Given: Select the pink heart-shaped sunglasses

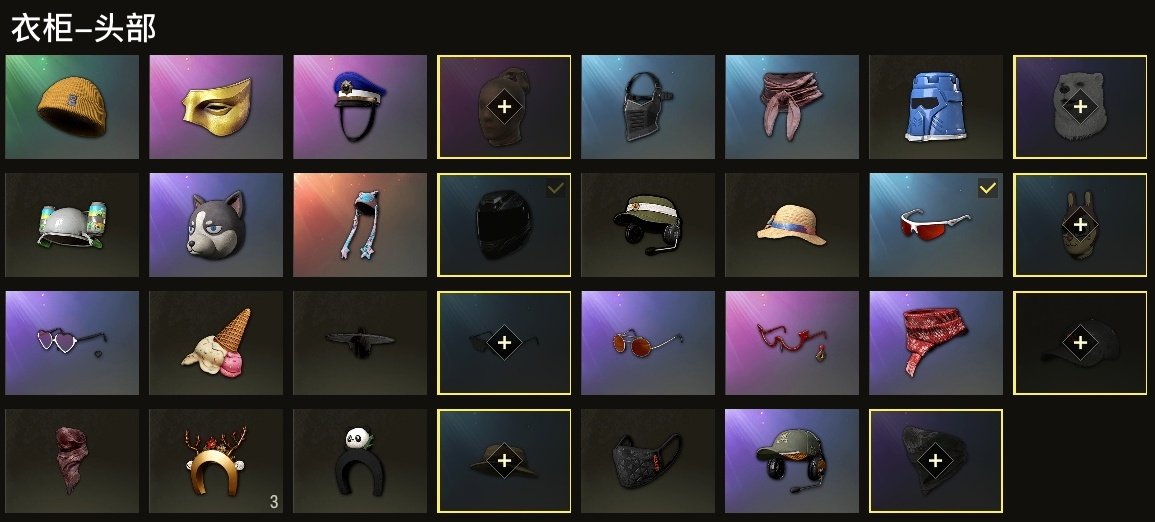Looking at the screenshot, I should tap(71, 343).
